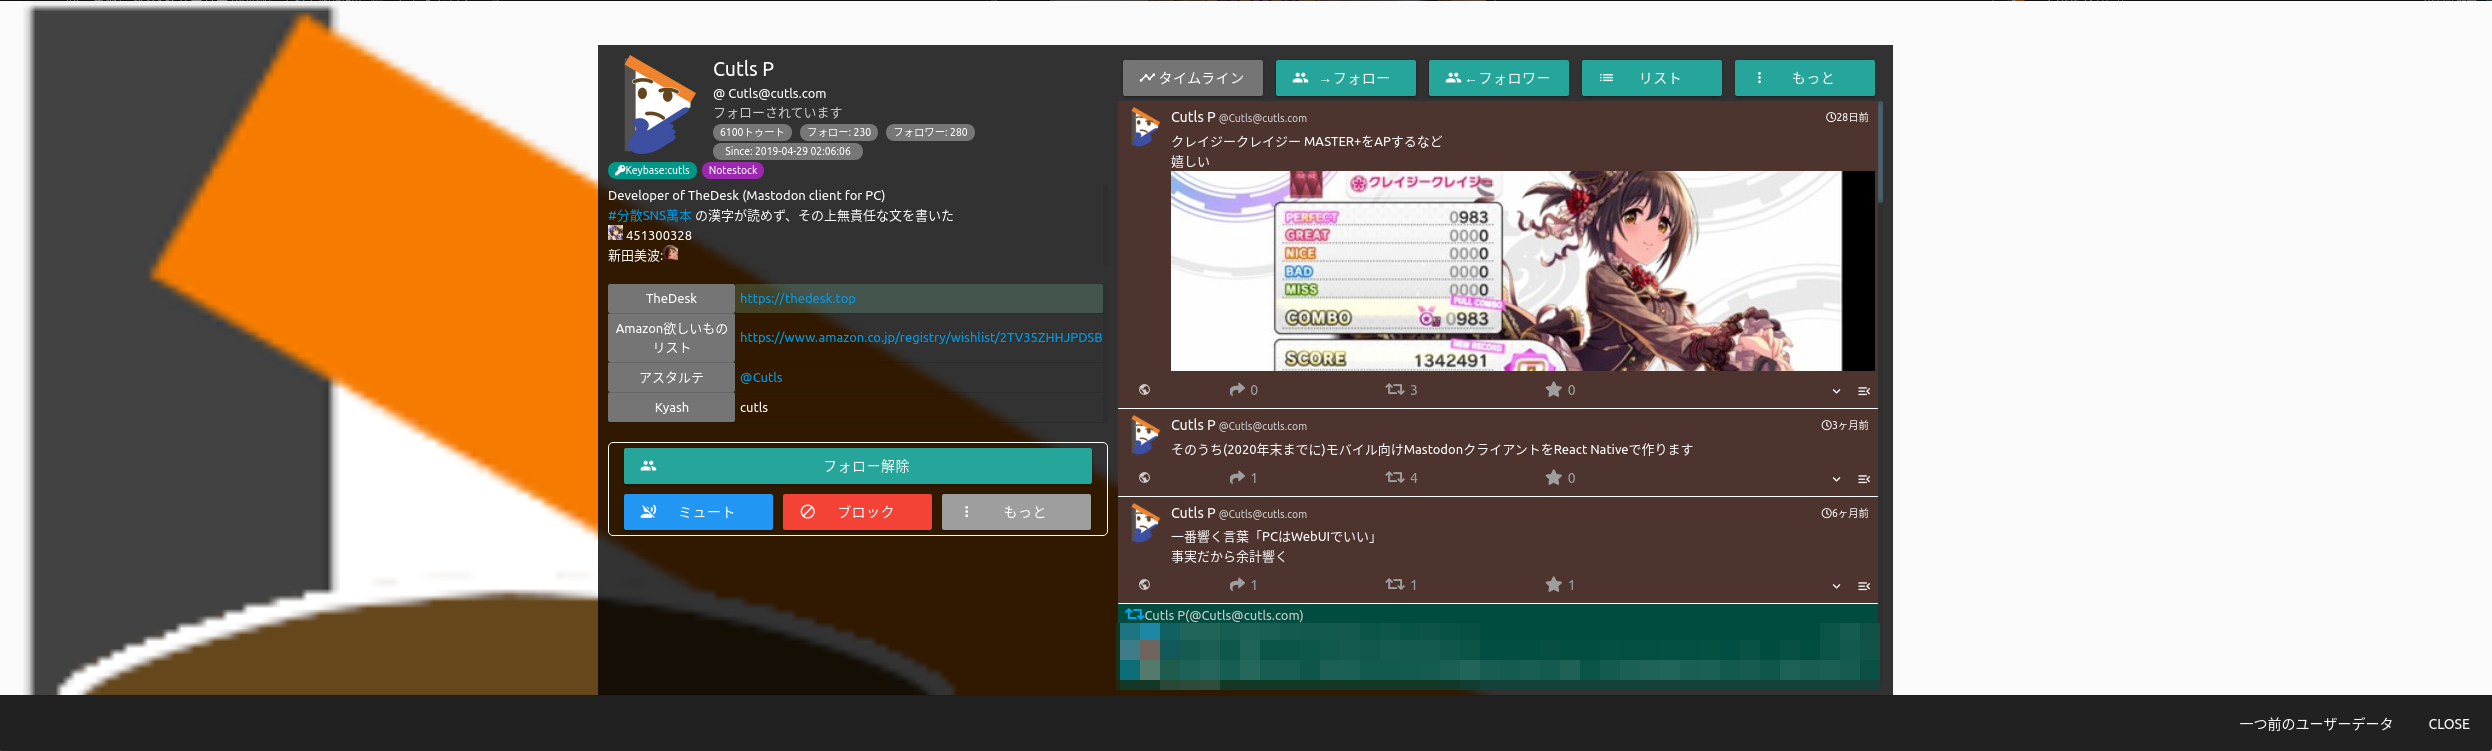The height and width of the screenshot is (751, 2492).
Task: Favourite the クレイジークレイジー post
Action: [x=1554, y=389]
